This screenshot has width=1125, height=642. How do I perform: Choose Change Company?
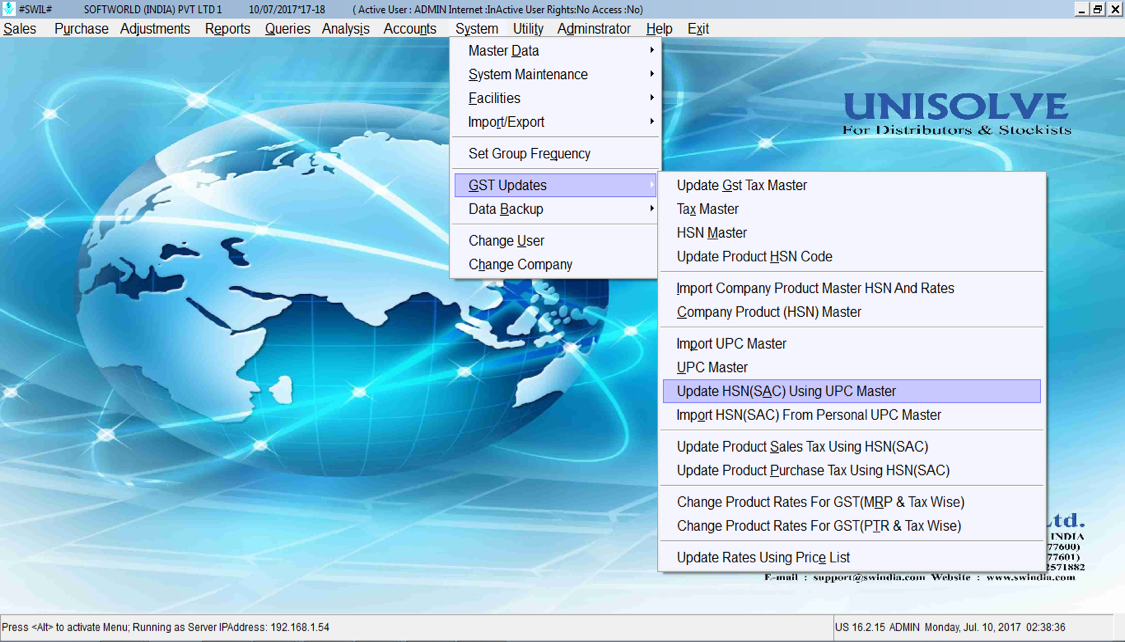[x=555, y=264]
